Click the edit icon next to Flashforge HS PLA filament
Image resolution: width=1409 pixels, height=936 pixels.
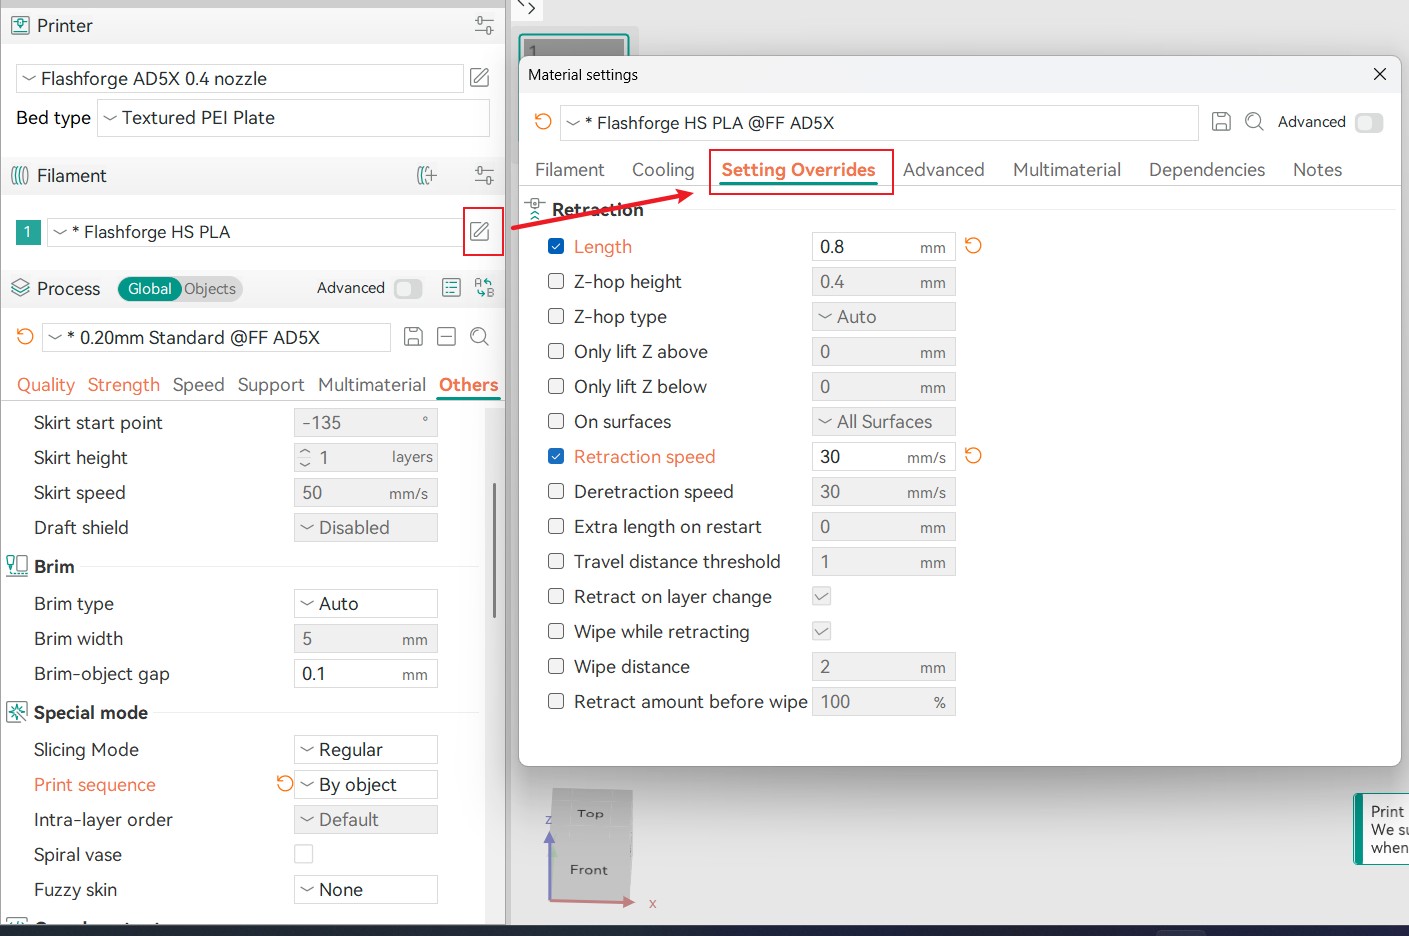click(480, 232)
